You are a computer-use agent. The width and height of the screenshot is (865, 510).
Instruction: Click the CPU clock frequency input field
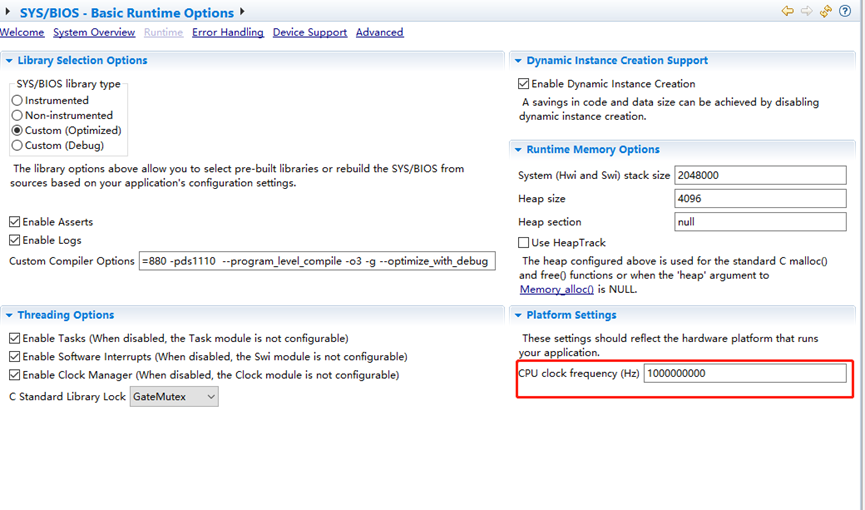pos(744,373)
